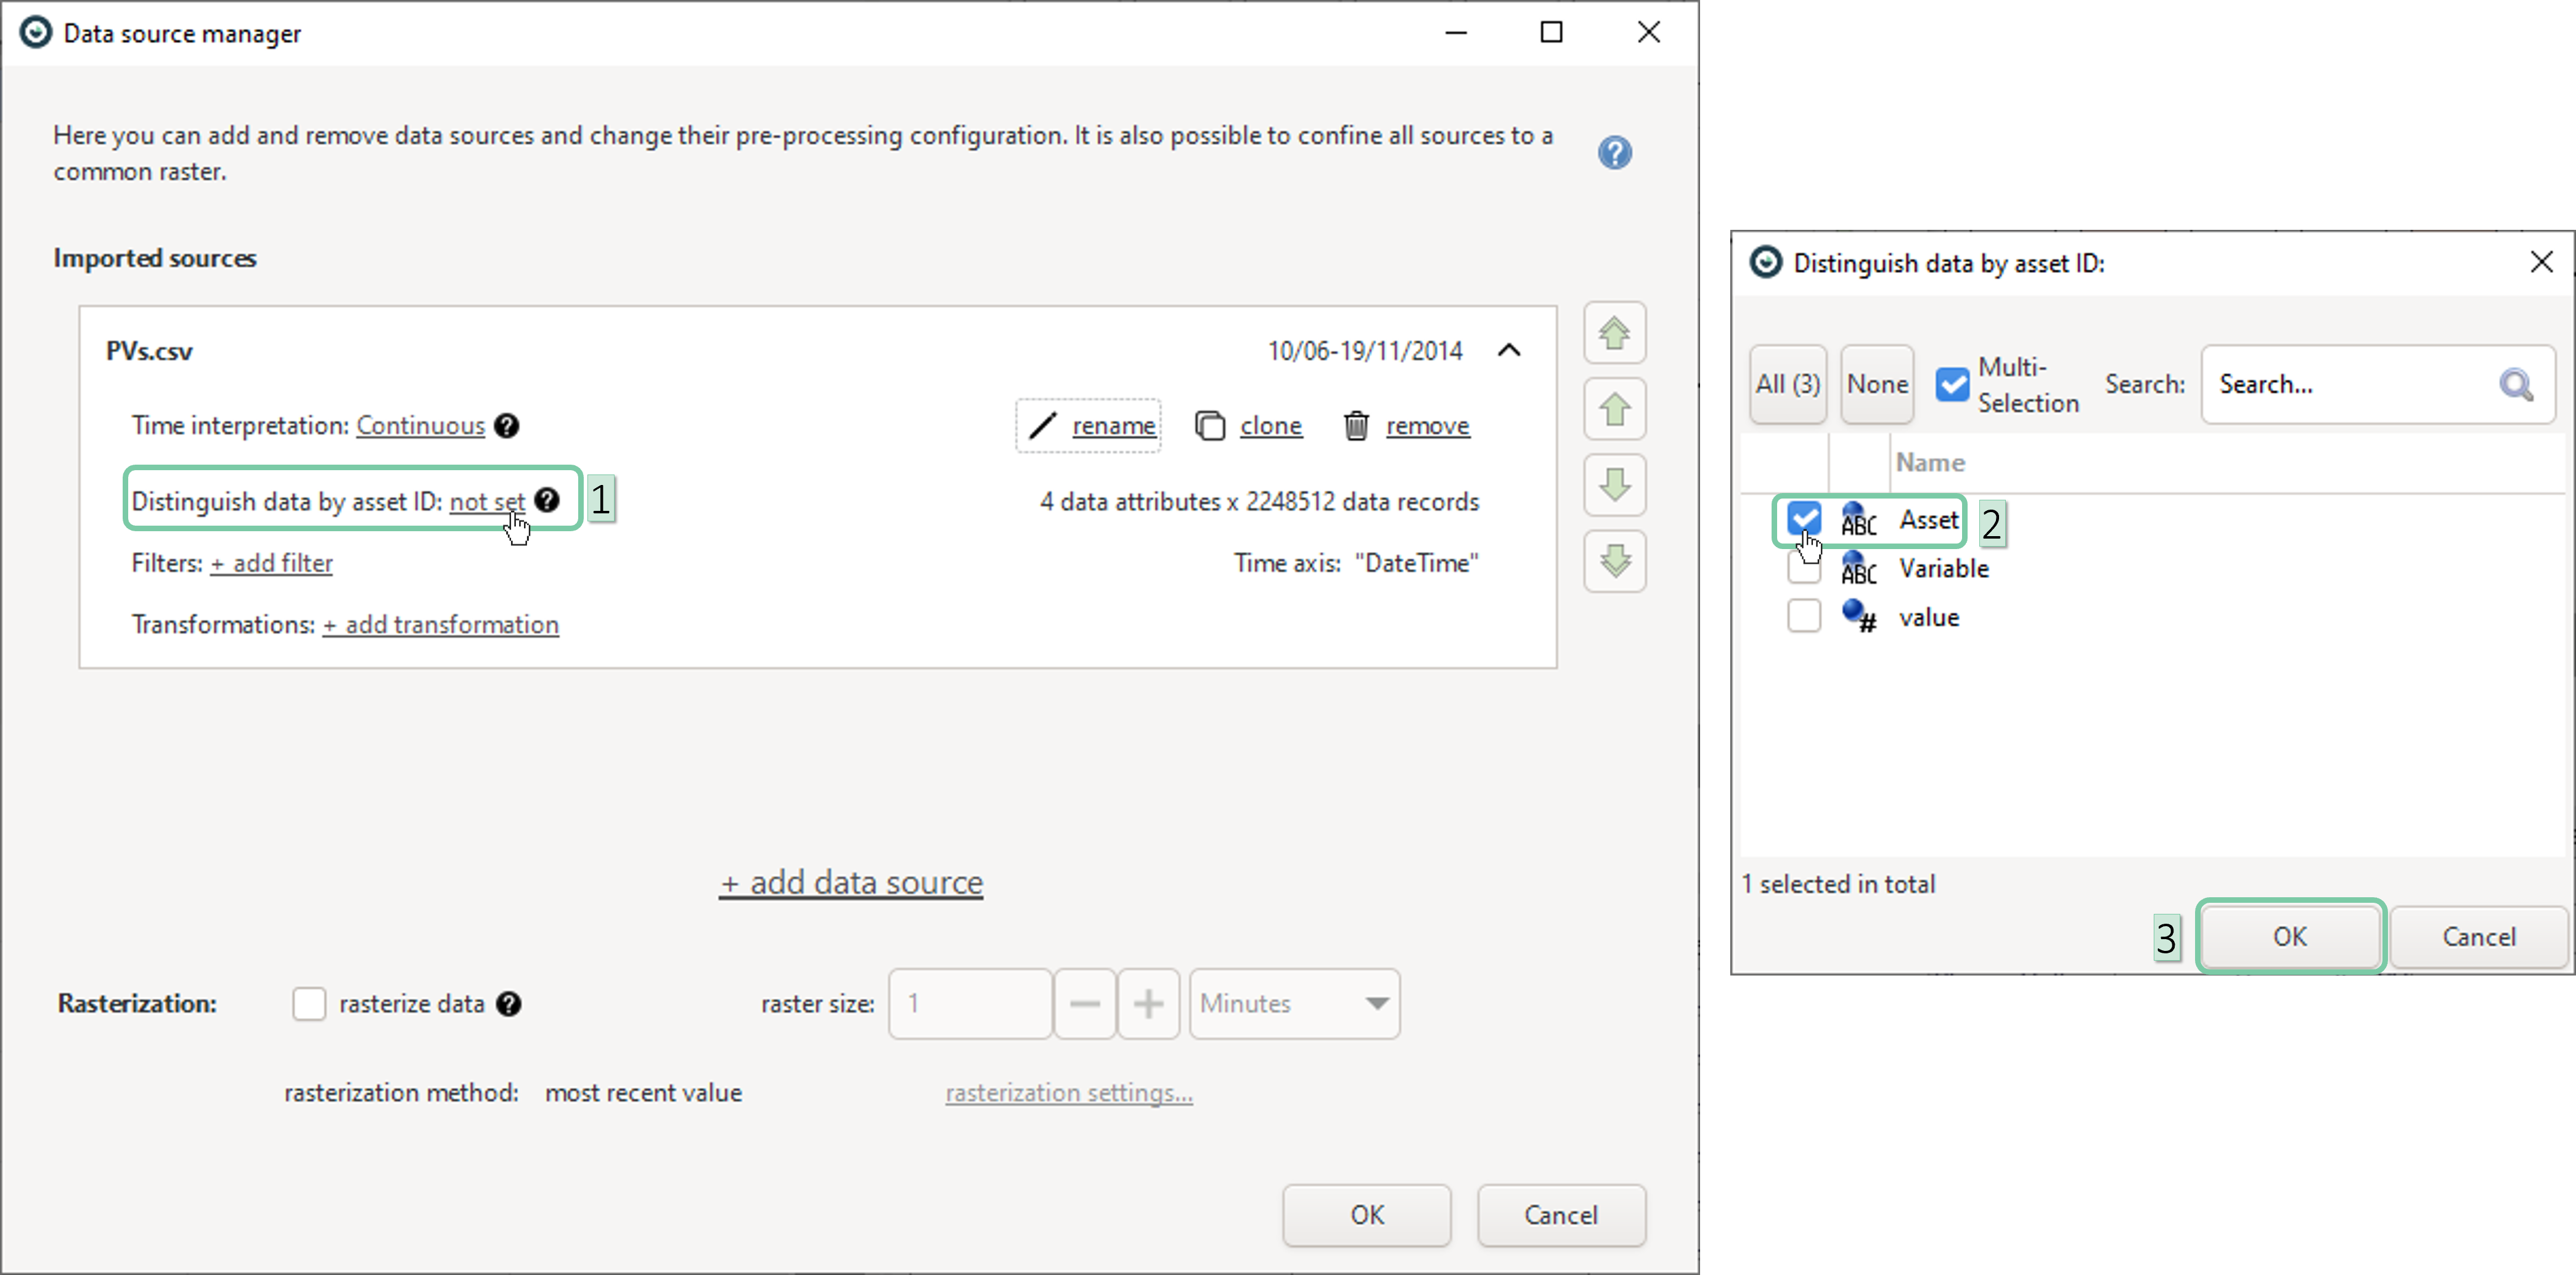Click the raster size value field
This screenshot has height=1275, width=2576.
970,1004
